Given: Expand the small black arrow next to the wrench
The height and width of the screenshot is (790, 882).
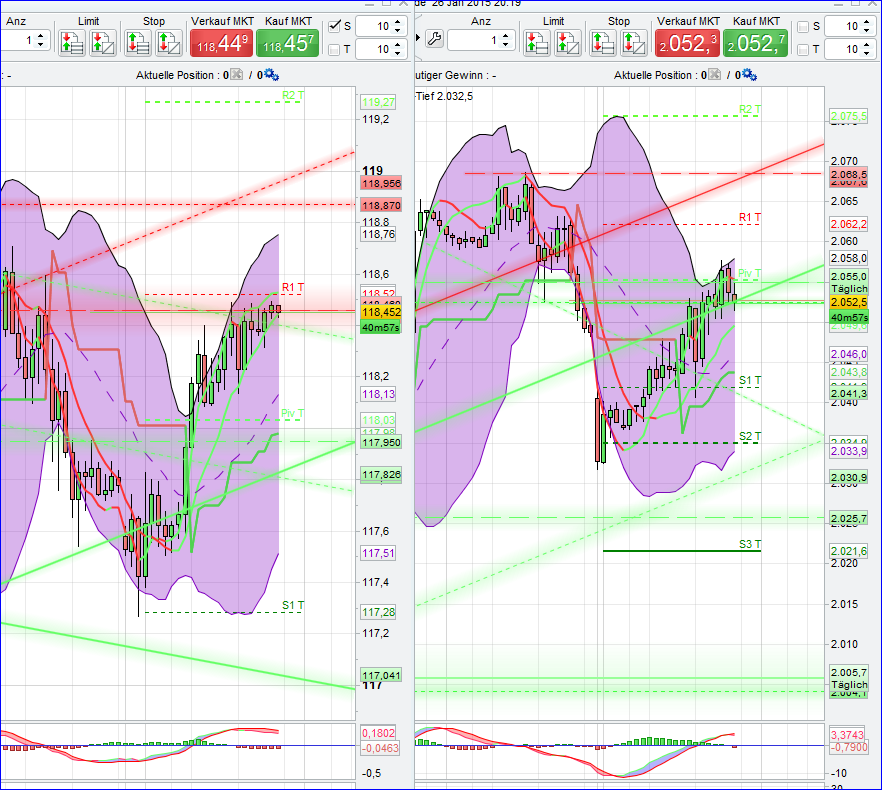Looking at the screenshot, I should click(417, 37).
